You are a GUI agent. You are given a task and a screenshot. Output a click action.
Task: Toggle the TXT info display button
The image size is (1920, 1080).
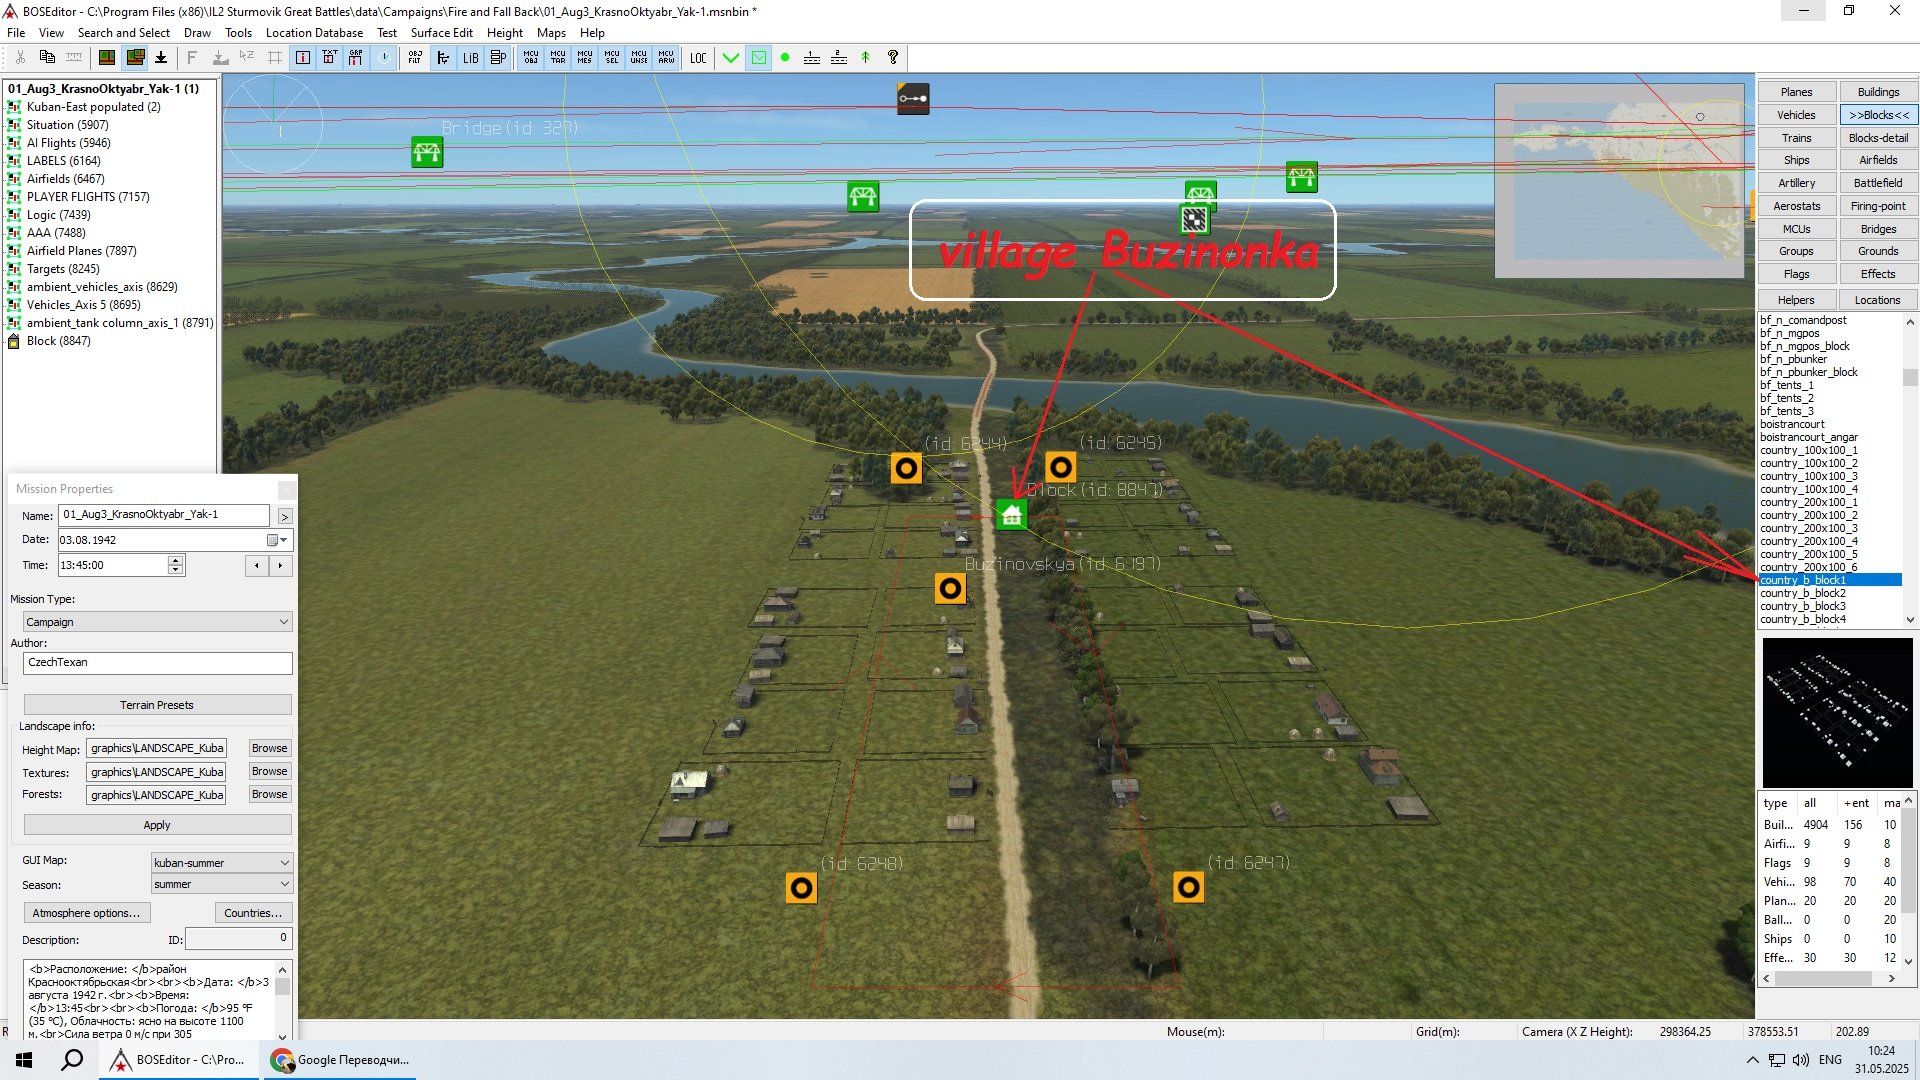click(x=329, y=58)
